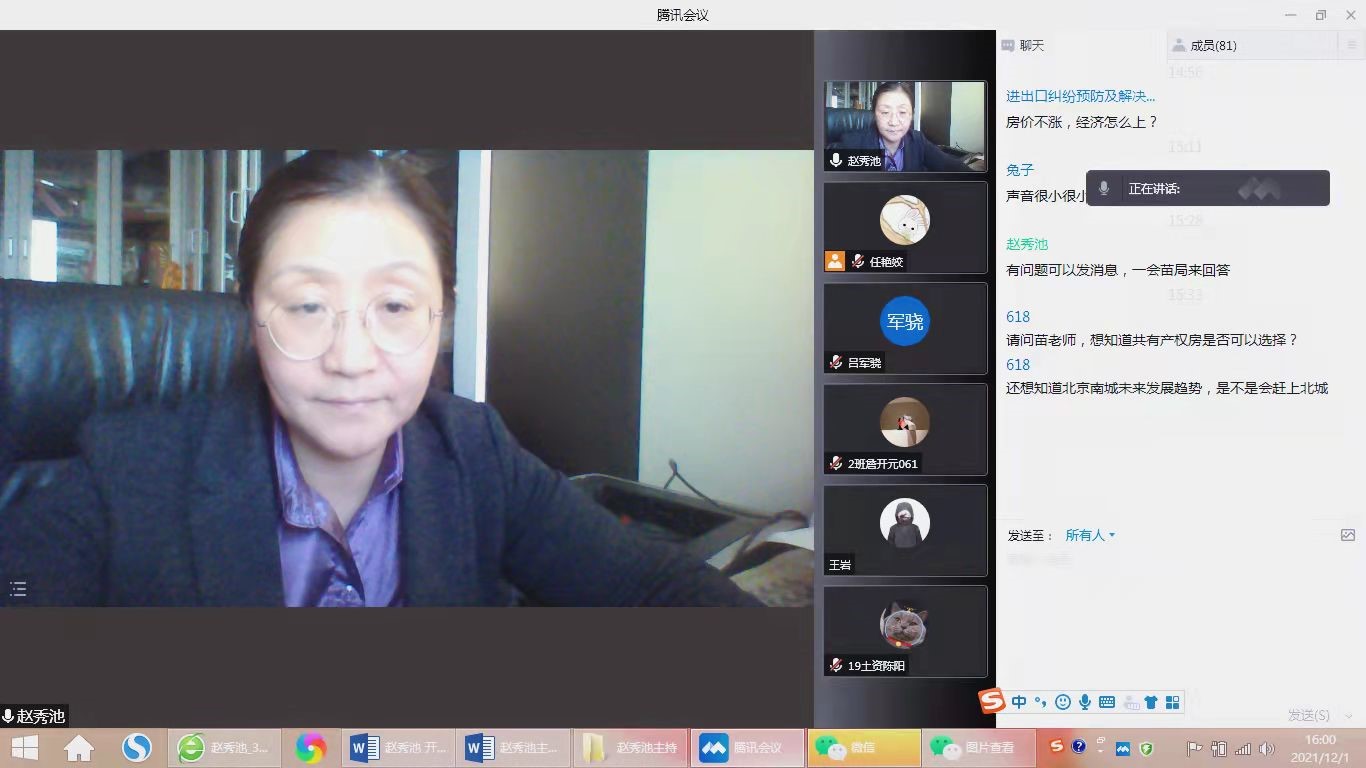Toggle Sogou Chinese/English input mode

click(1019, 702)
